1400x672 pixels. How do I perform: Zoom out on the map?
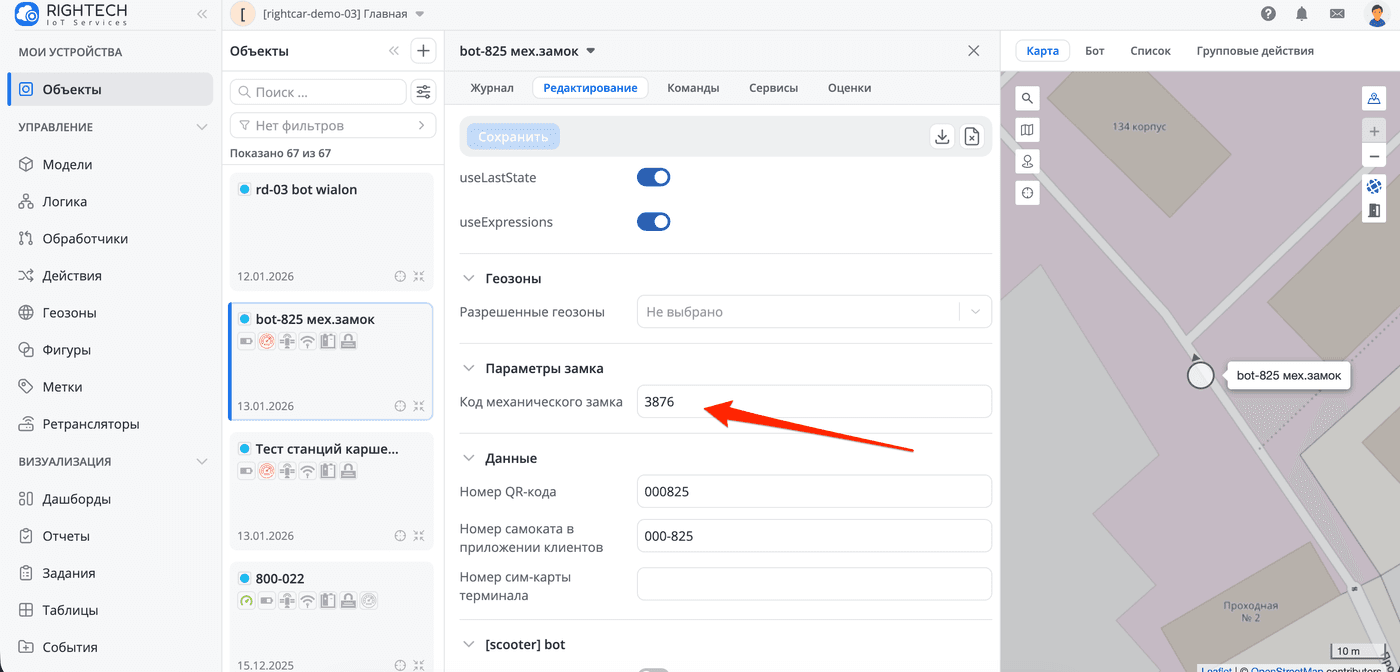click(1374, 157)
